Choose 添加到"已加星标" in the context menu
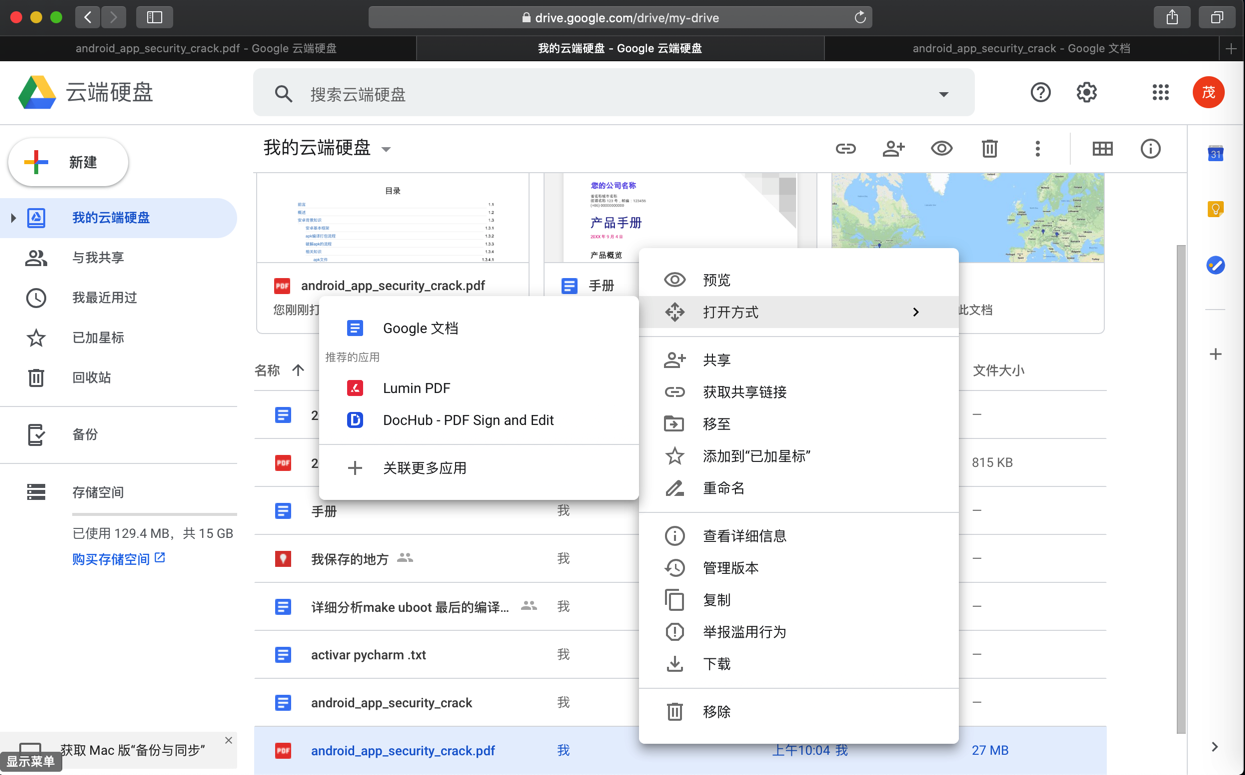The height and width of the screenshot is (775, 1245). point(798,456)
